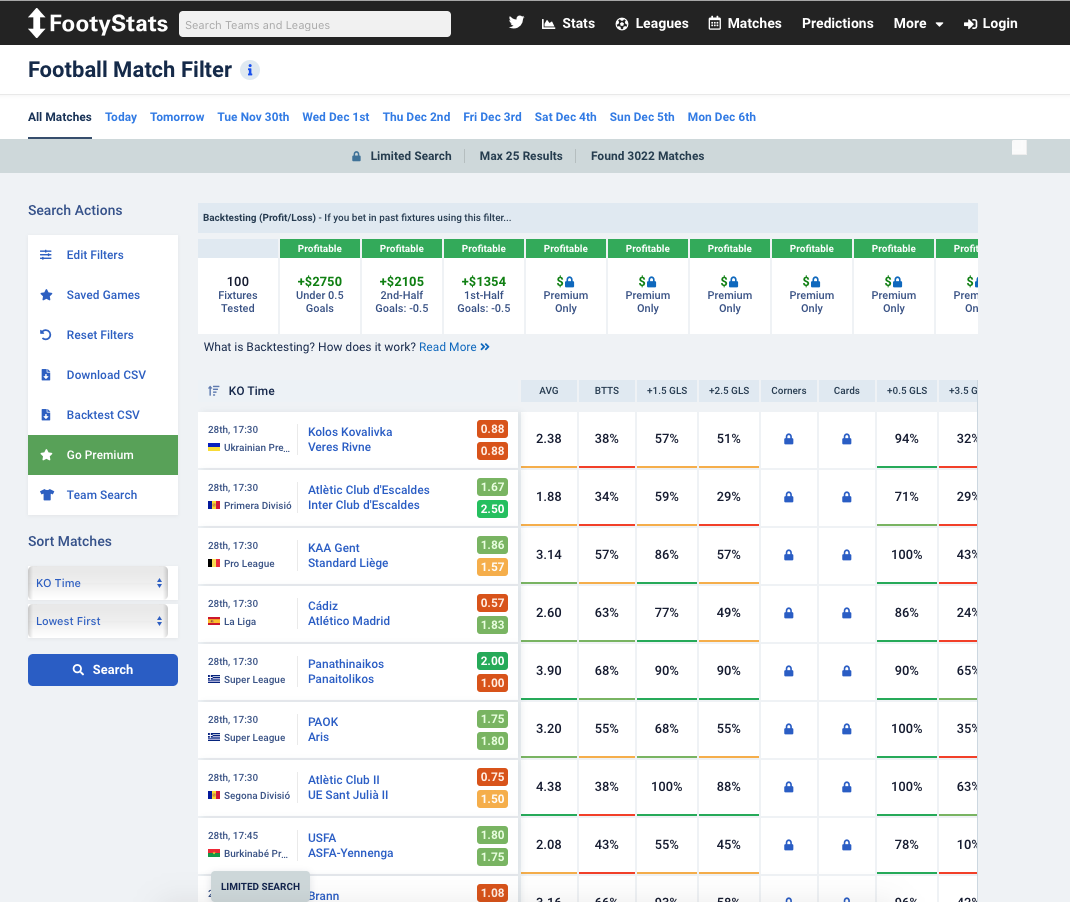Click the Corners lock icon for Panathinaikos row
Image resolution: width=1070 pixels, height=902 pixels.
[788, 671]
